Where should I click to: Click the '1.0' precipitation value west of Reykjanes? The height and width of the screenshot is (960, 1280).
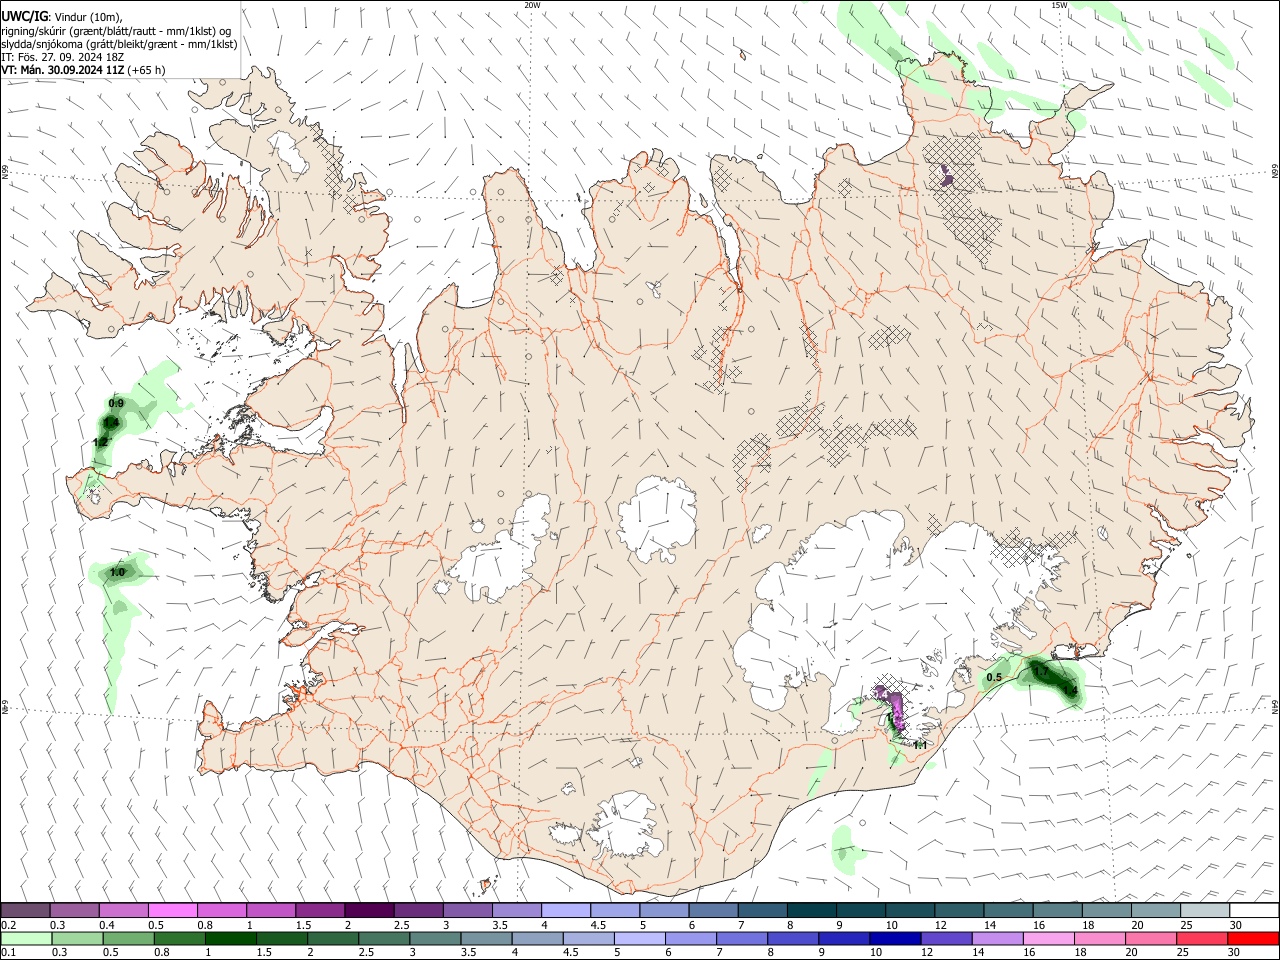point(118,572)
